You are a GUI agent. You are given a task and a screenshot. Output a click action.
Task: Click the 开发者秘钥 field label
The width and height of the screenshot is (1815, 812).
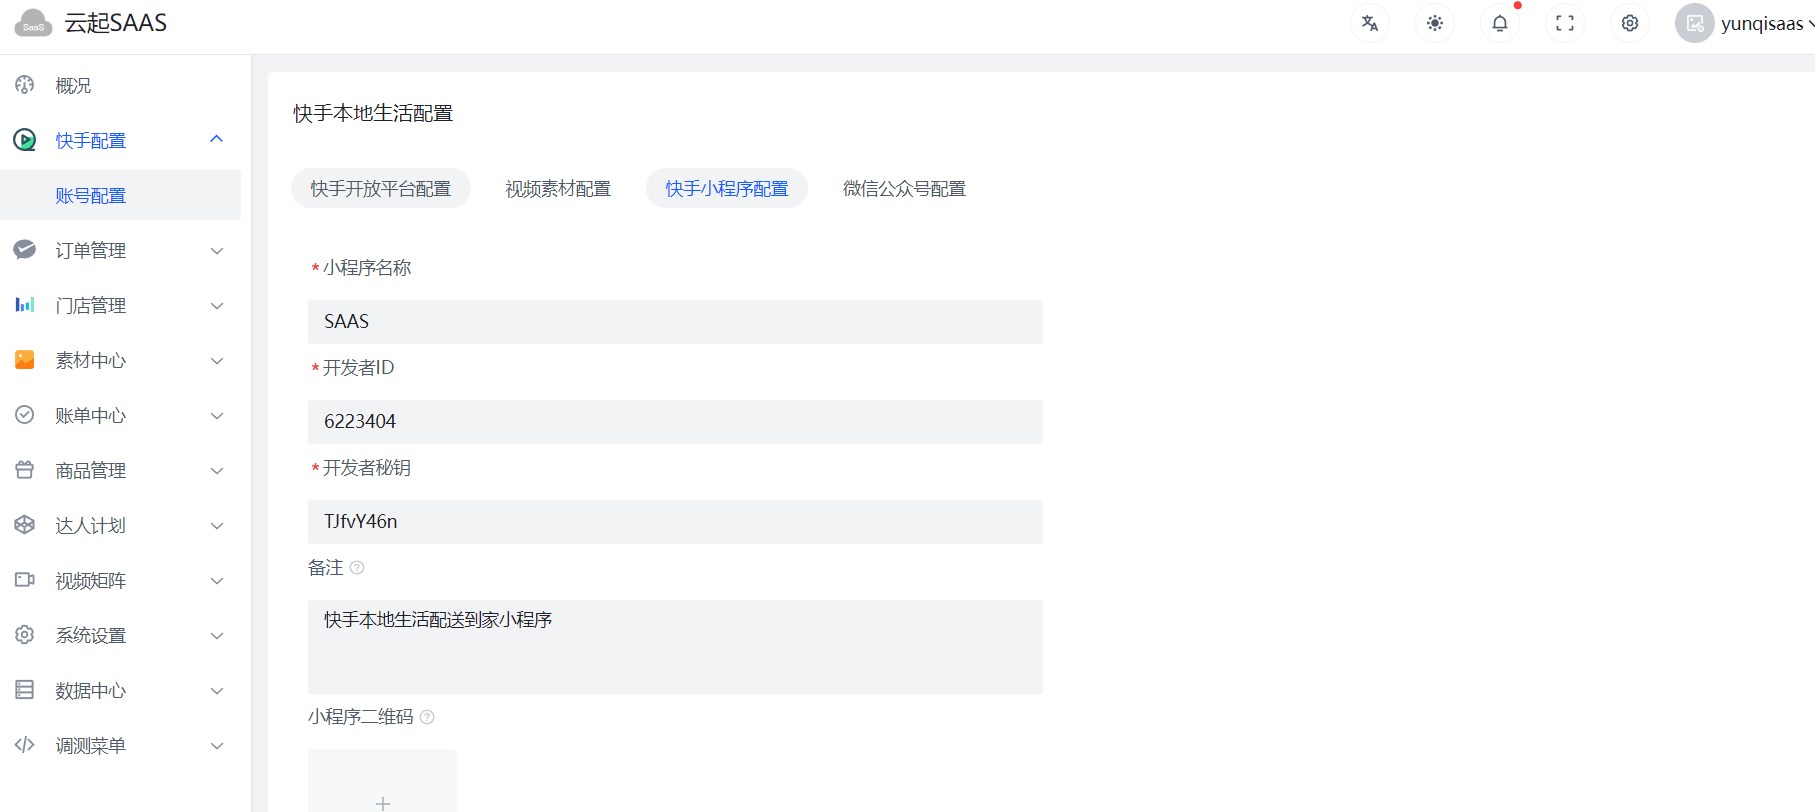pos(367,468)
